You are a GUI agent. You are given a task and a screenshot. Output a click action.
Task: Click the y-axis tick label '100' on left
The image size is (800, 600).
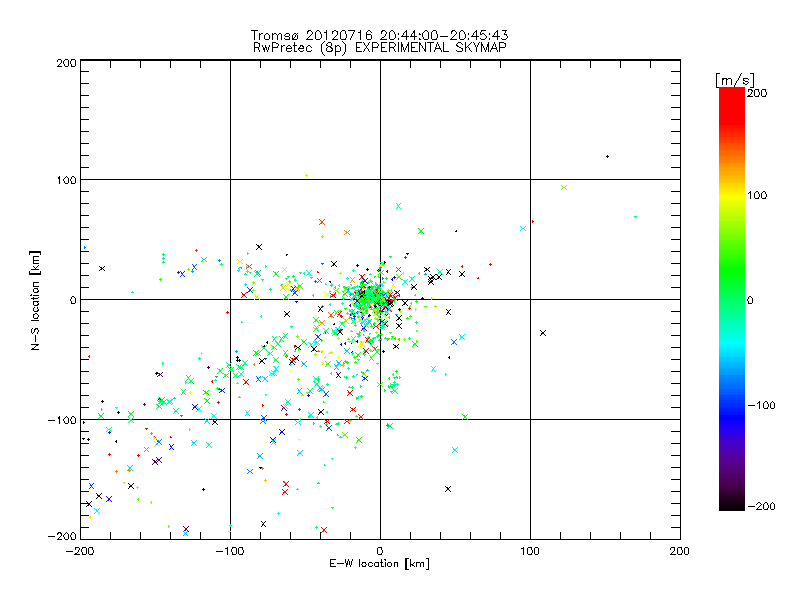coord(66,180)
